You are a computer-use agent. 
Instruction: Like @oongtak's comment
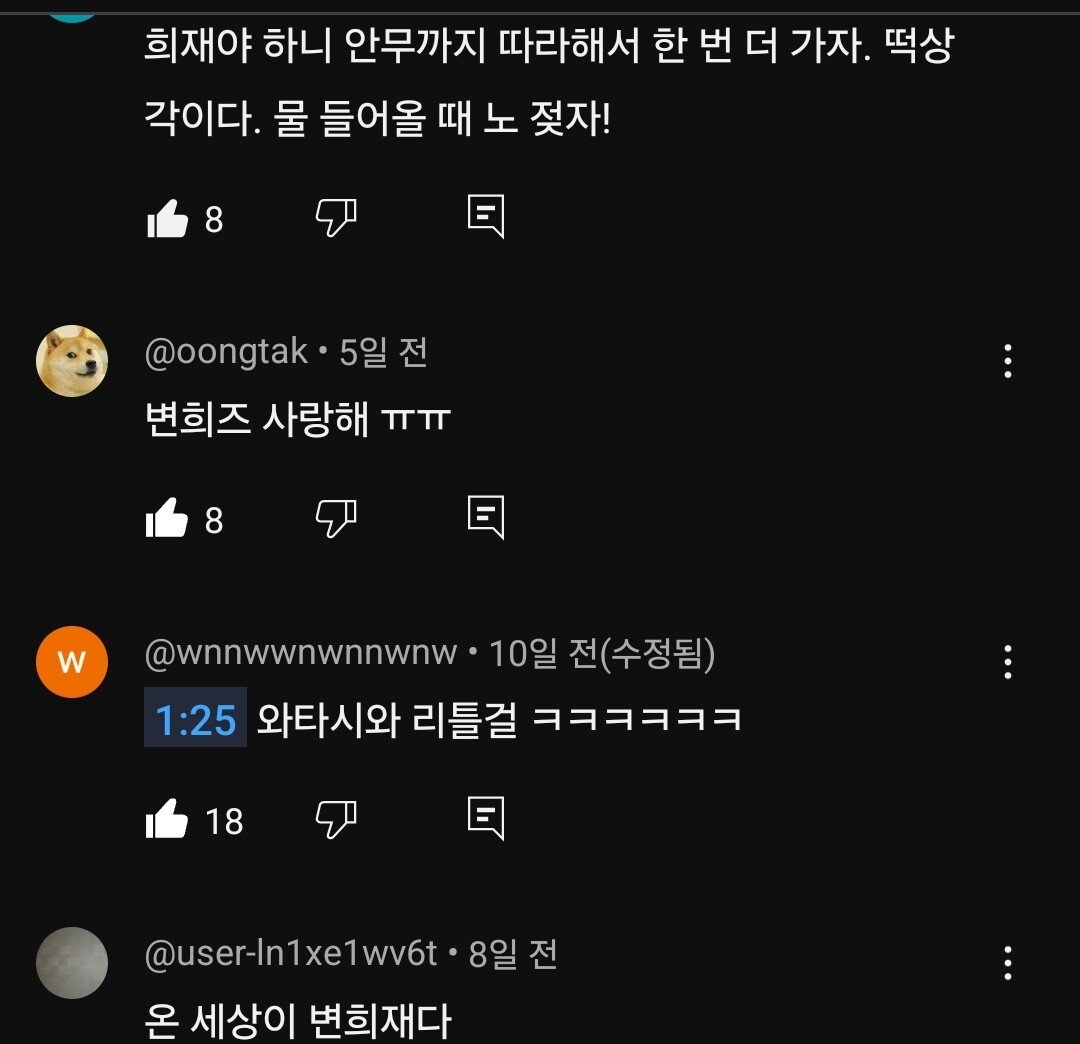click(x=167, y=518)
